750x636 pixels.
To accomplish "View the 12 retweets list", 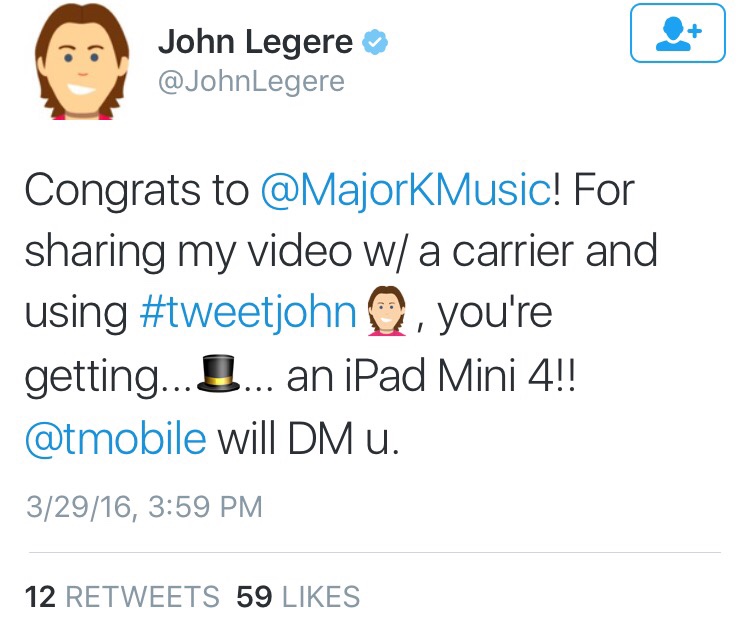I will [x=122, y=596].
